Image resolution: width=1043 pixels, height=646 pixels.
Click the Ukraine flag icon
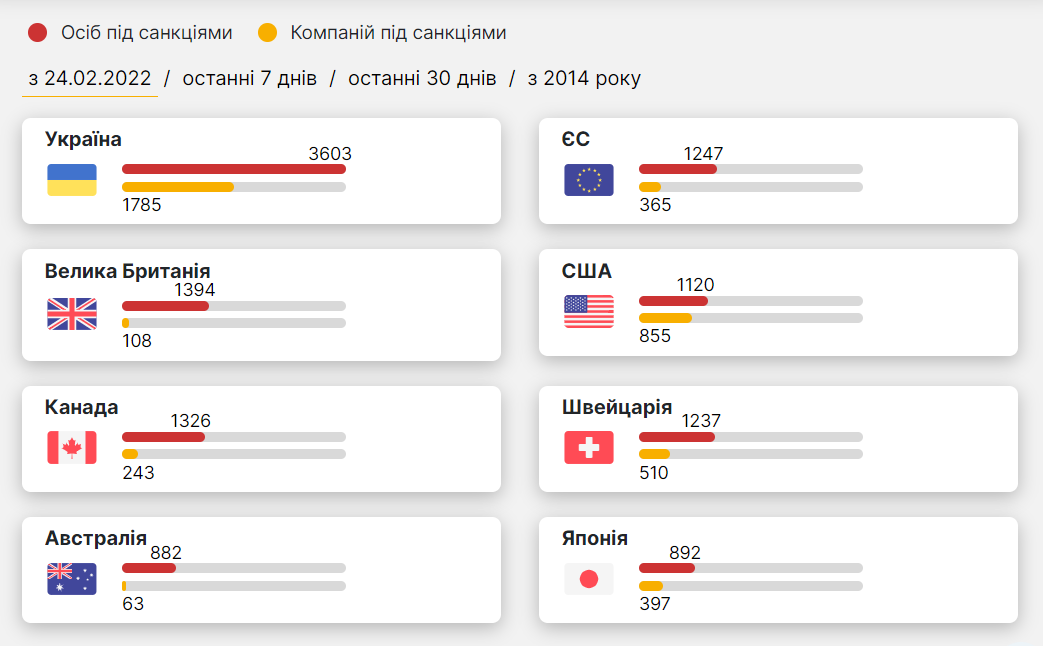(72, 180)
